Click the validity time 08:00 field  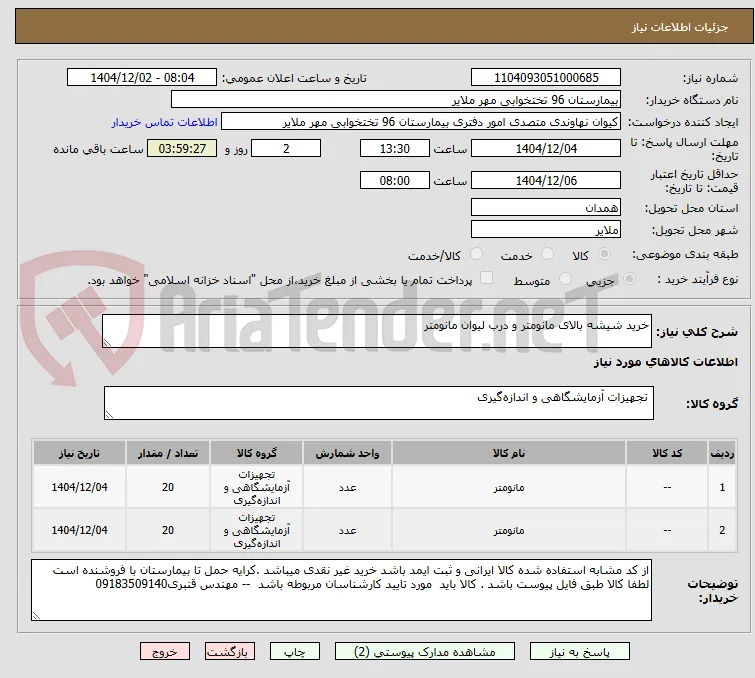[x=395, y=181]
